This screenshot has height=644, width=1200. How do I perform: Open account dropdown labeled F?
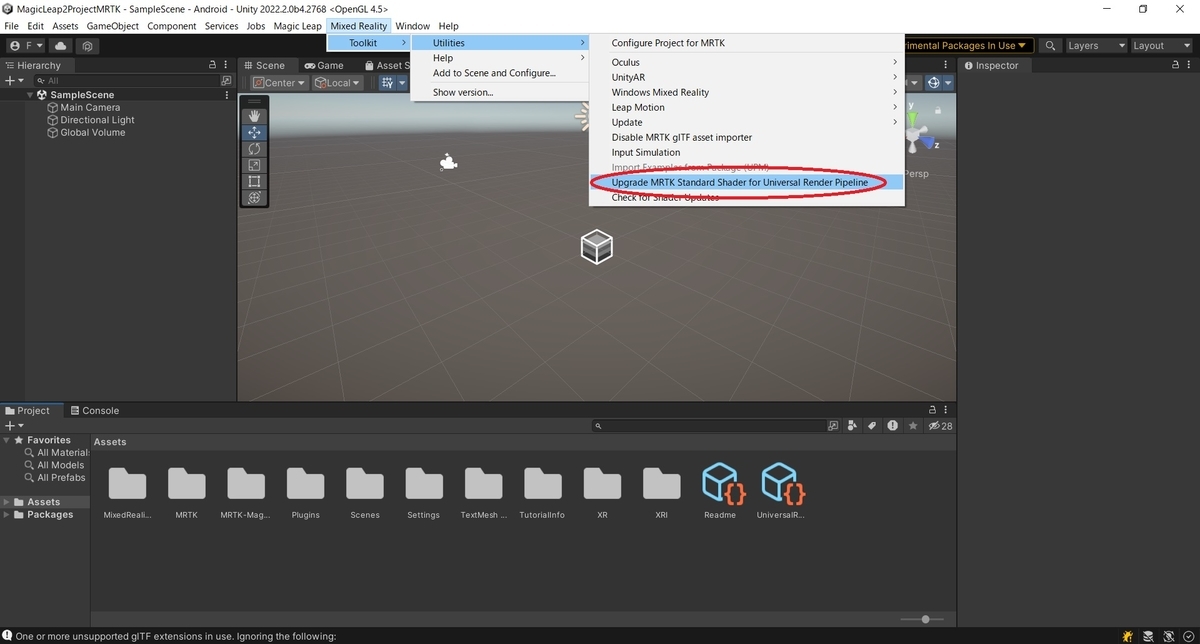tap(24, 46)
